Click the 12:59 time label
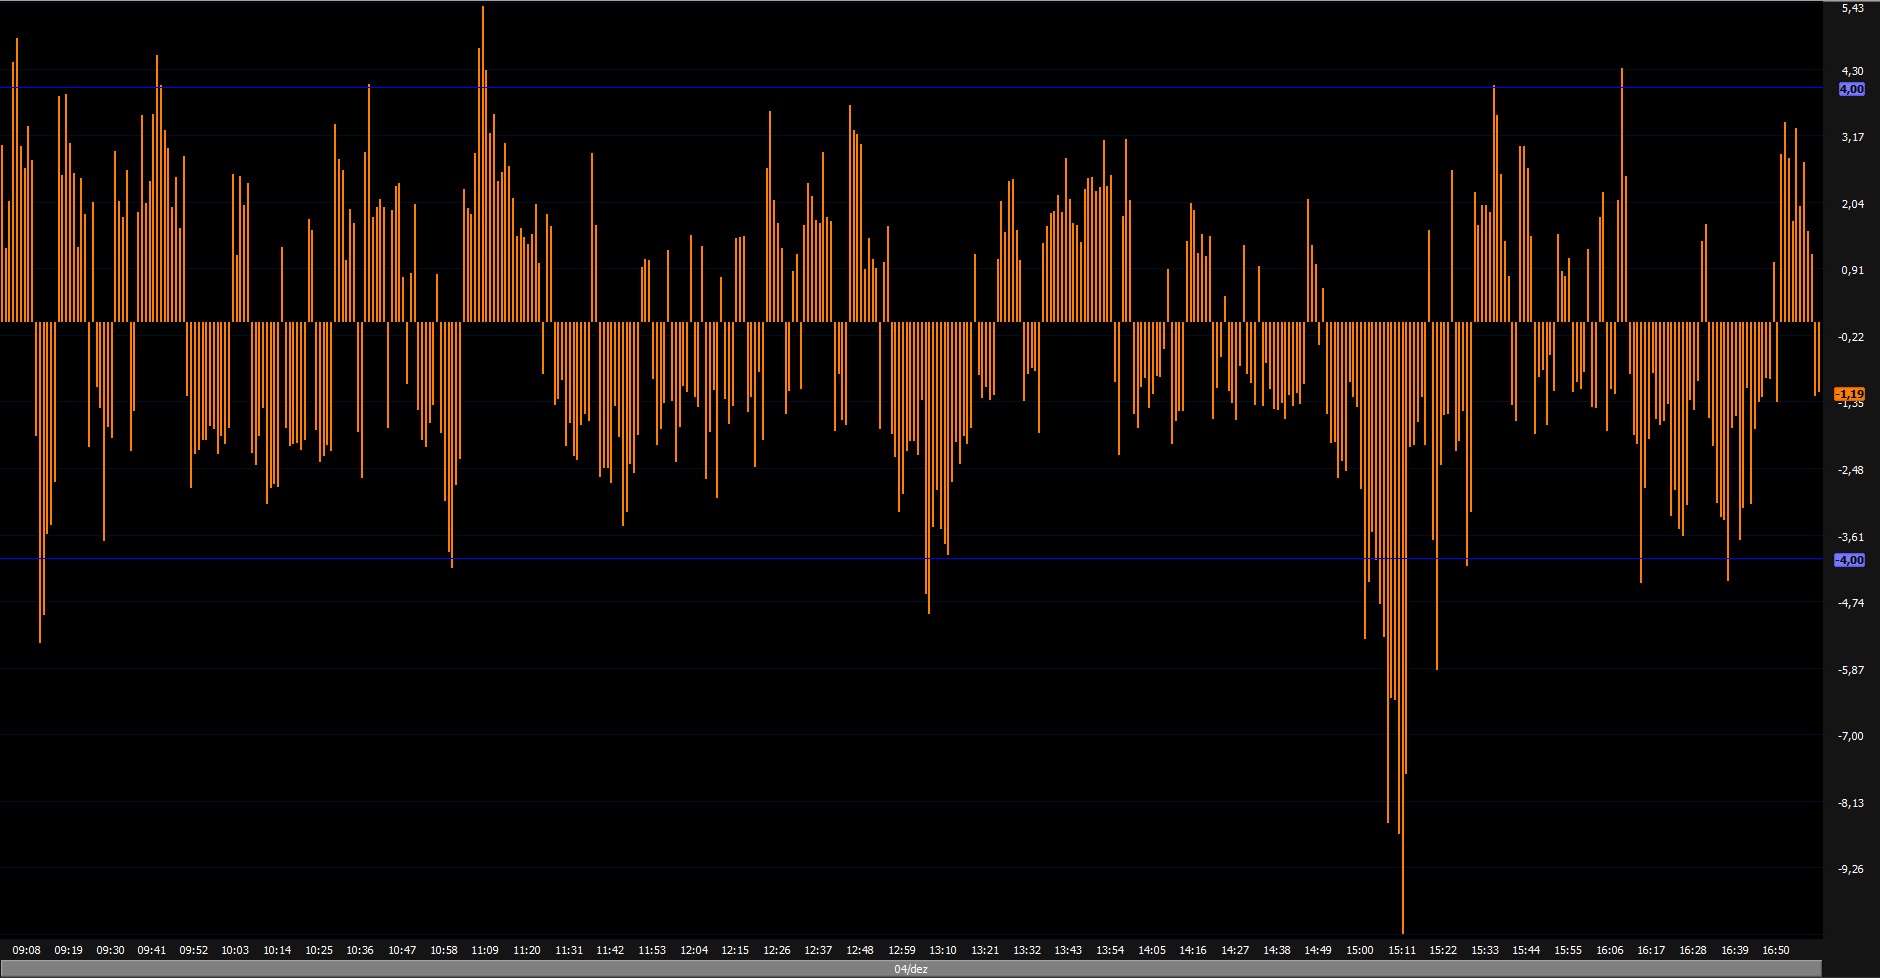 tap(902, 950)
